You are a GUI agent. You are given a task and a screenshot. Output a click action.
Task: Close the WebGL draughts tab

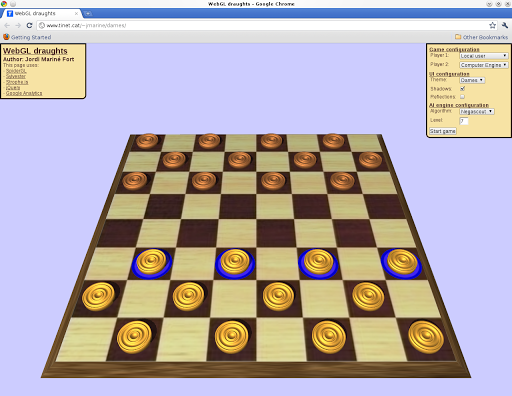point(76,14)
